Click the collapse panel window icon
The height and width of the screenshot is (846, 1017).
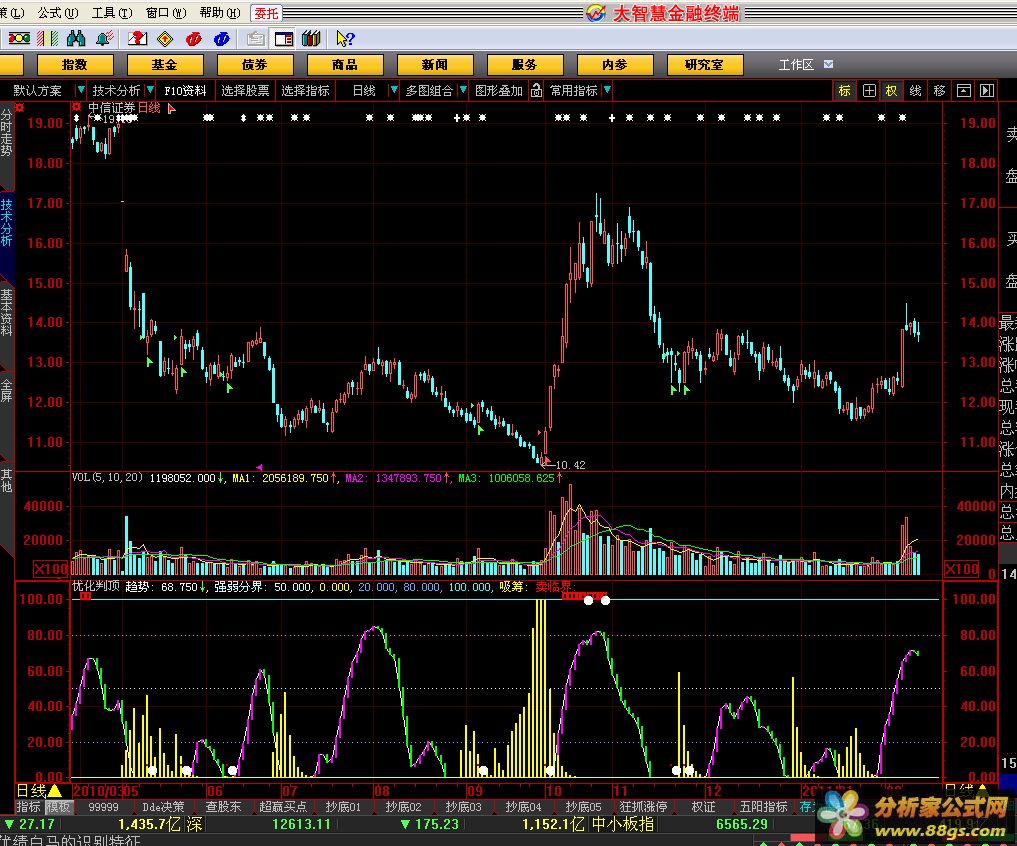(x=964, y=91)
